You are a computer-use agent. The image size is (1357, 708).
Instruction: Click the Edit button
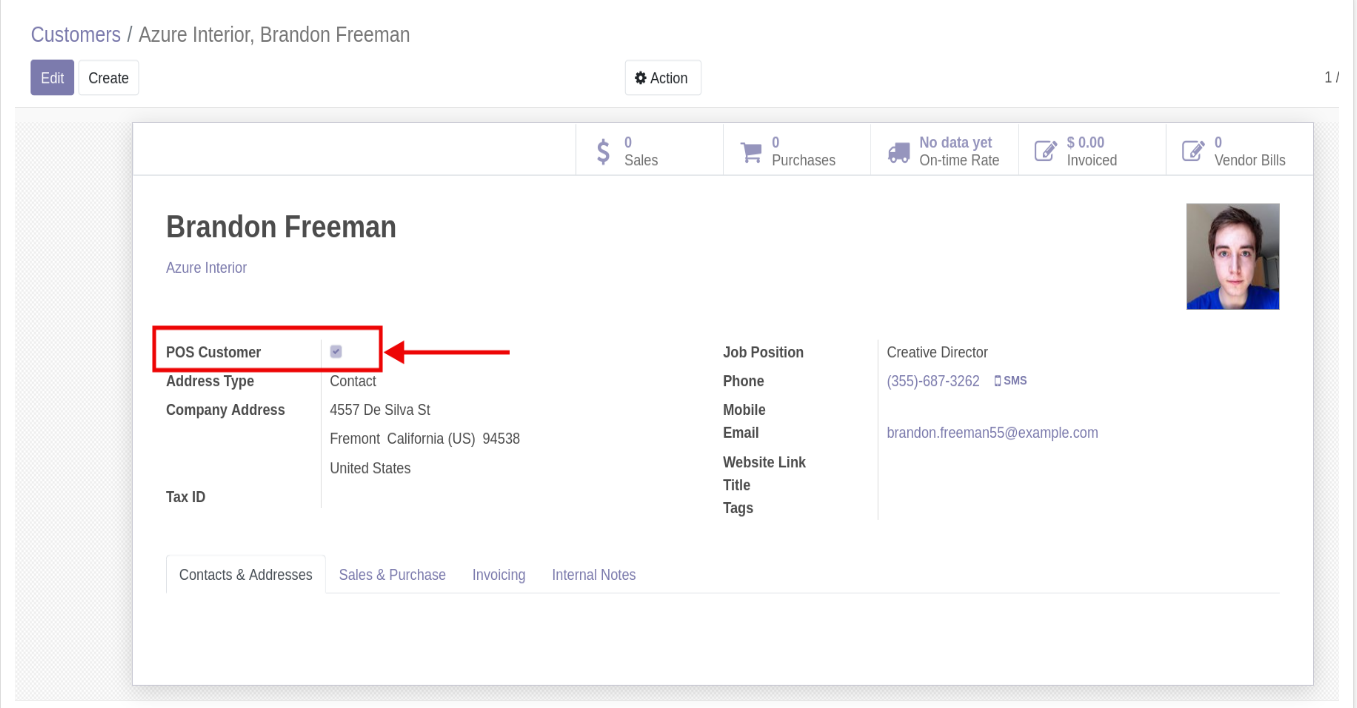[52, 78]
